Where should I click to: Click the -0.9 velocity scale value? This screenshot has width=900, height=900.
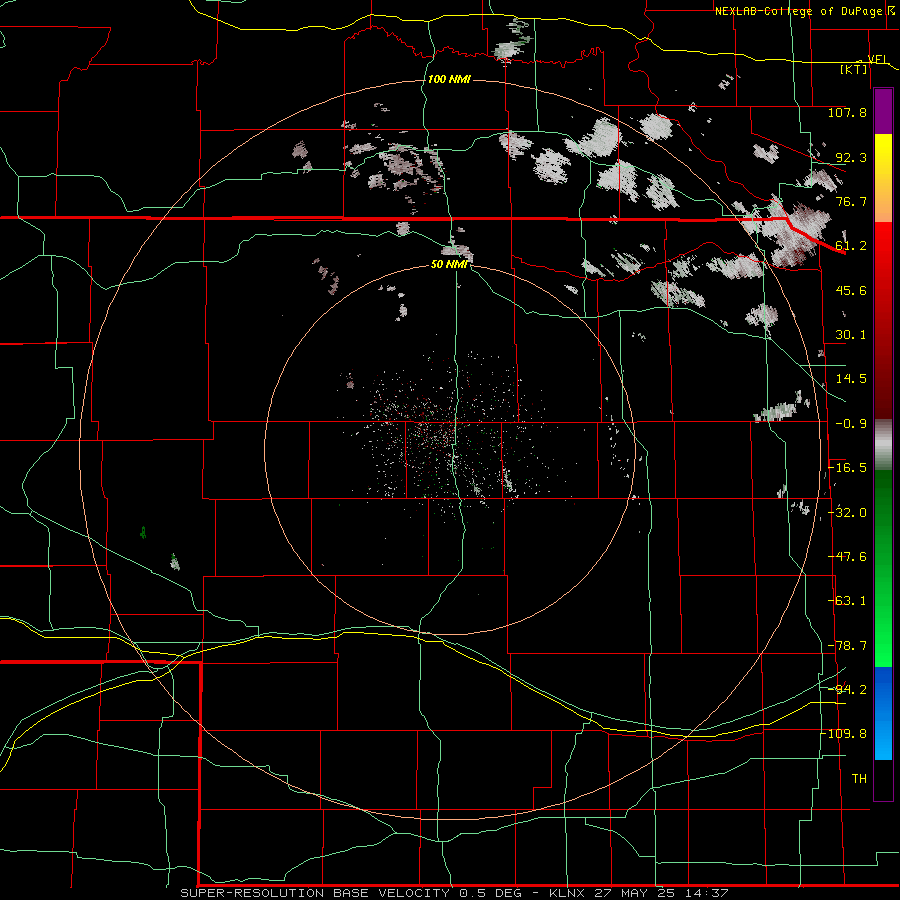coord(851,424)
